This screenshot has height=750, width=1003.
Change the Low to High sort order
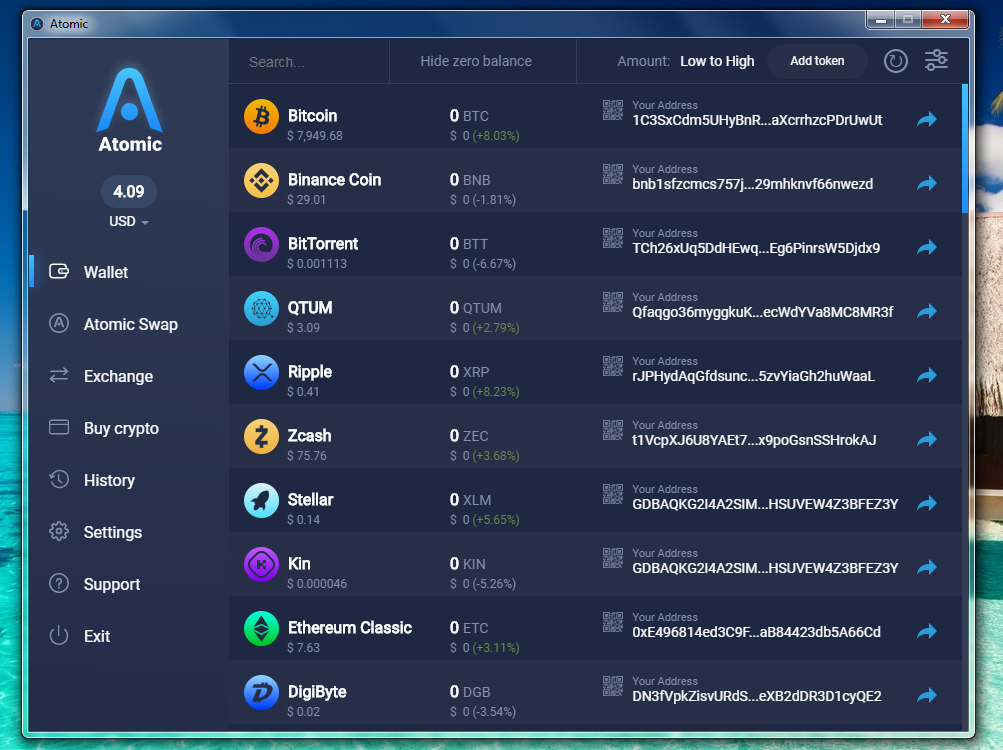click(717, 61)
